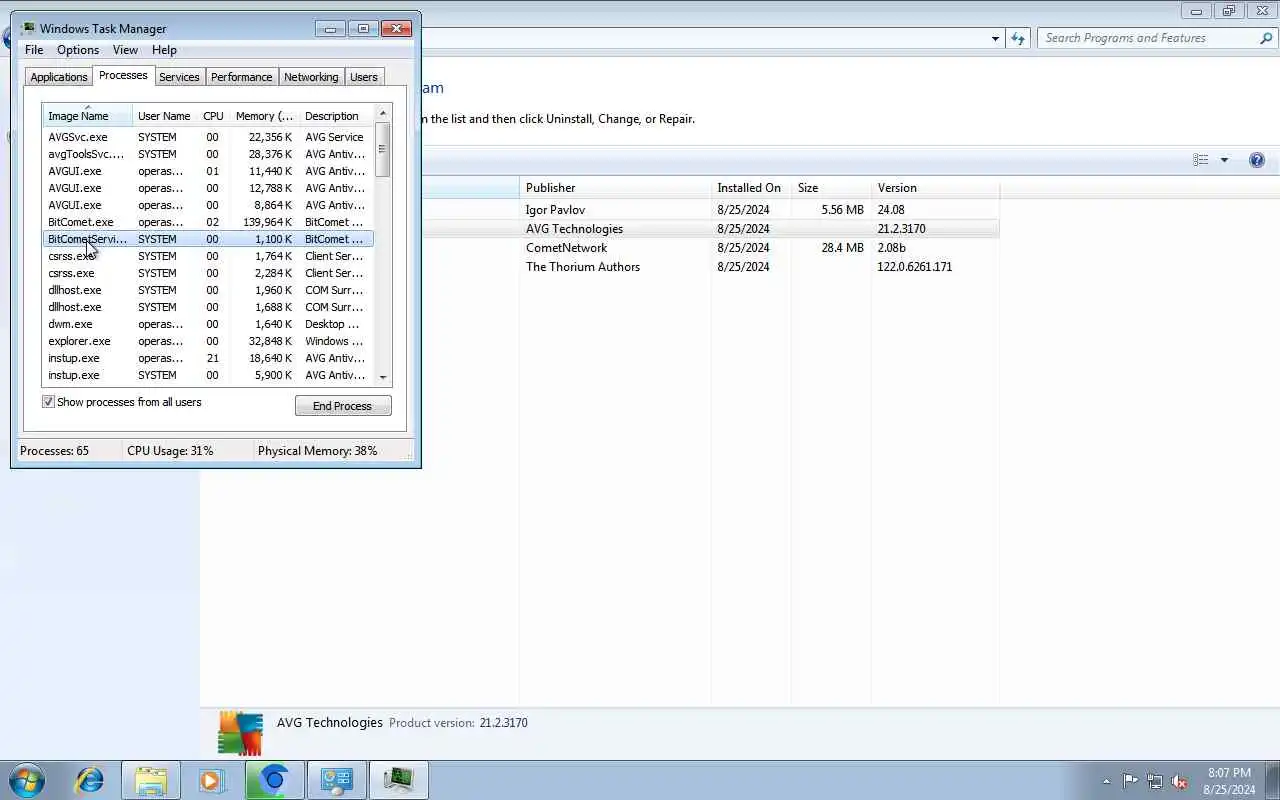This screenshot has height=800, width=1280.
Task: Launch Internet Explorer from the taskbar
Action: (89, 780)
